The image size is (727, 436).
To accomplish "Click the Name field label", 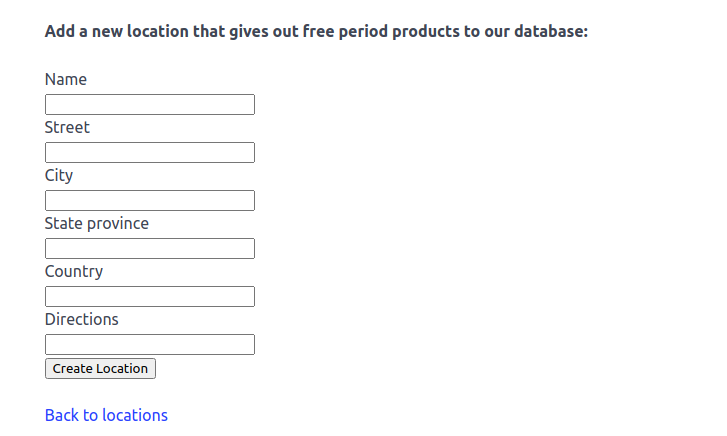I will [66, 79].
